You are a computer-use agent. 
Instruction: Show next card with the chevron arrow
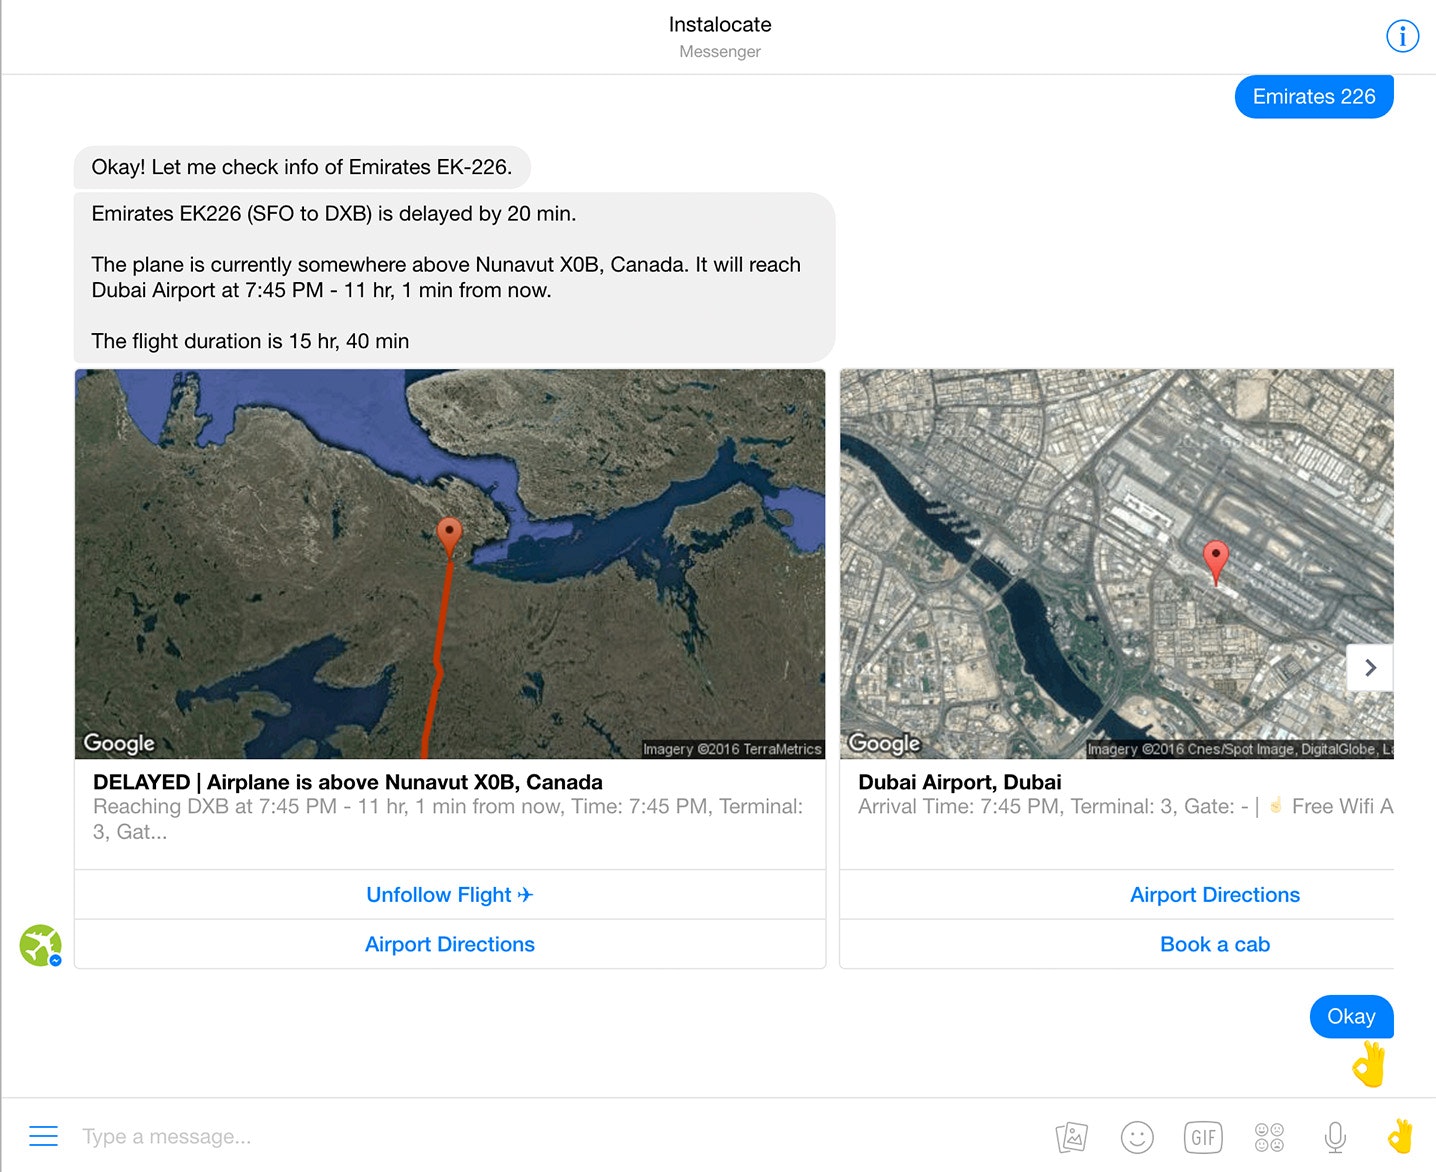click(x=1370, y=667)
